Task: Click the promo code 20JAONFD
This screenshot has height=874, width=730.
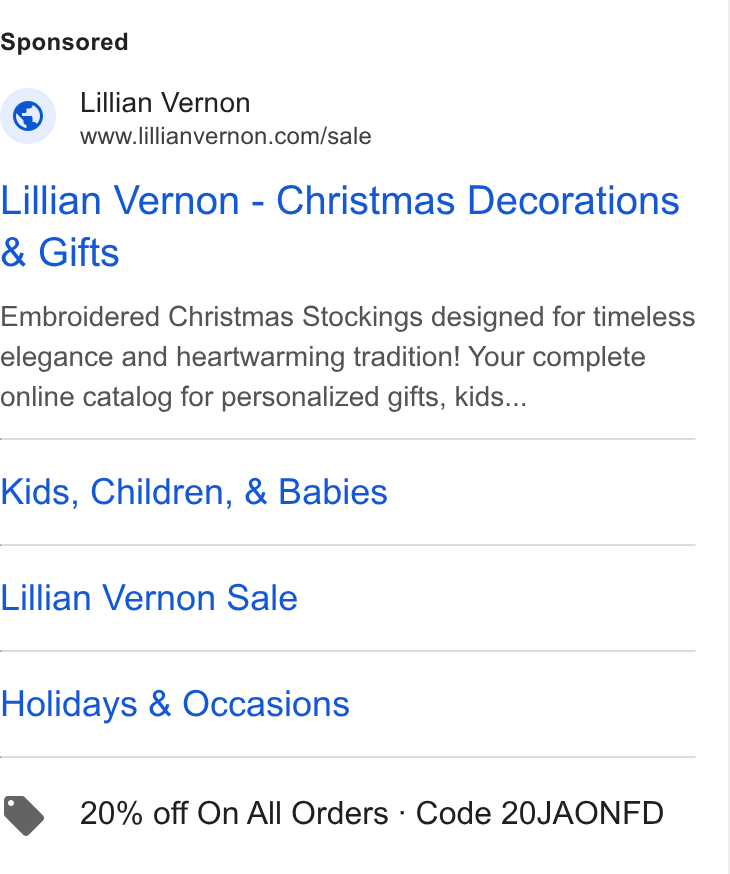Action: click(582, 813)
